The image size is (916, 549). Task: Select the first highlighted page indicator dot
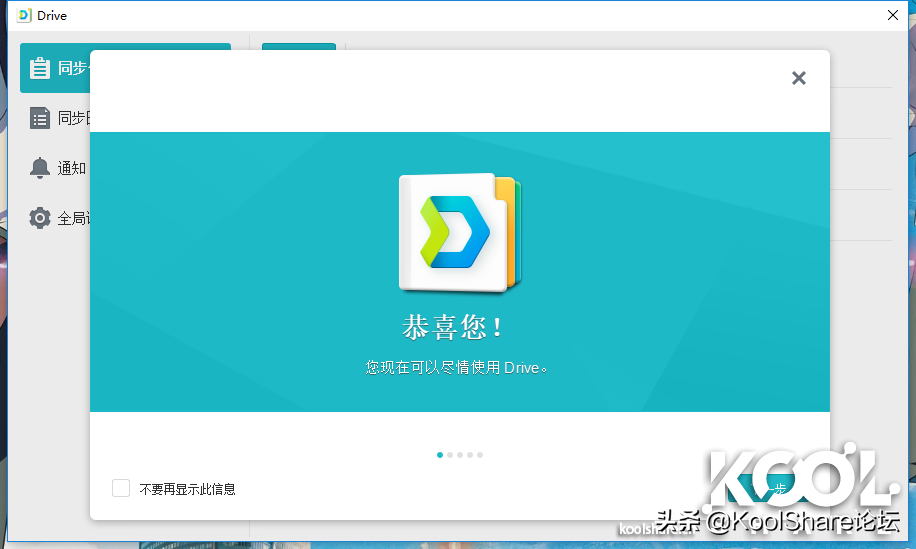tap(440, 455)
